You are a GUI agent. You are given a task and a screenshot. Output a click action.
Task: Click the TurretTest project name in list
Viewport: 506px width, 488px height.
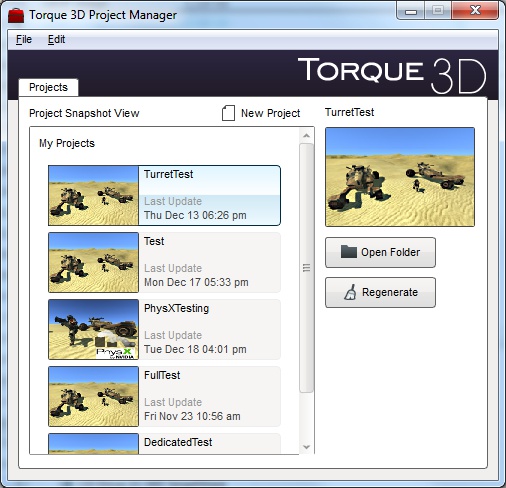click(169, 174)
